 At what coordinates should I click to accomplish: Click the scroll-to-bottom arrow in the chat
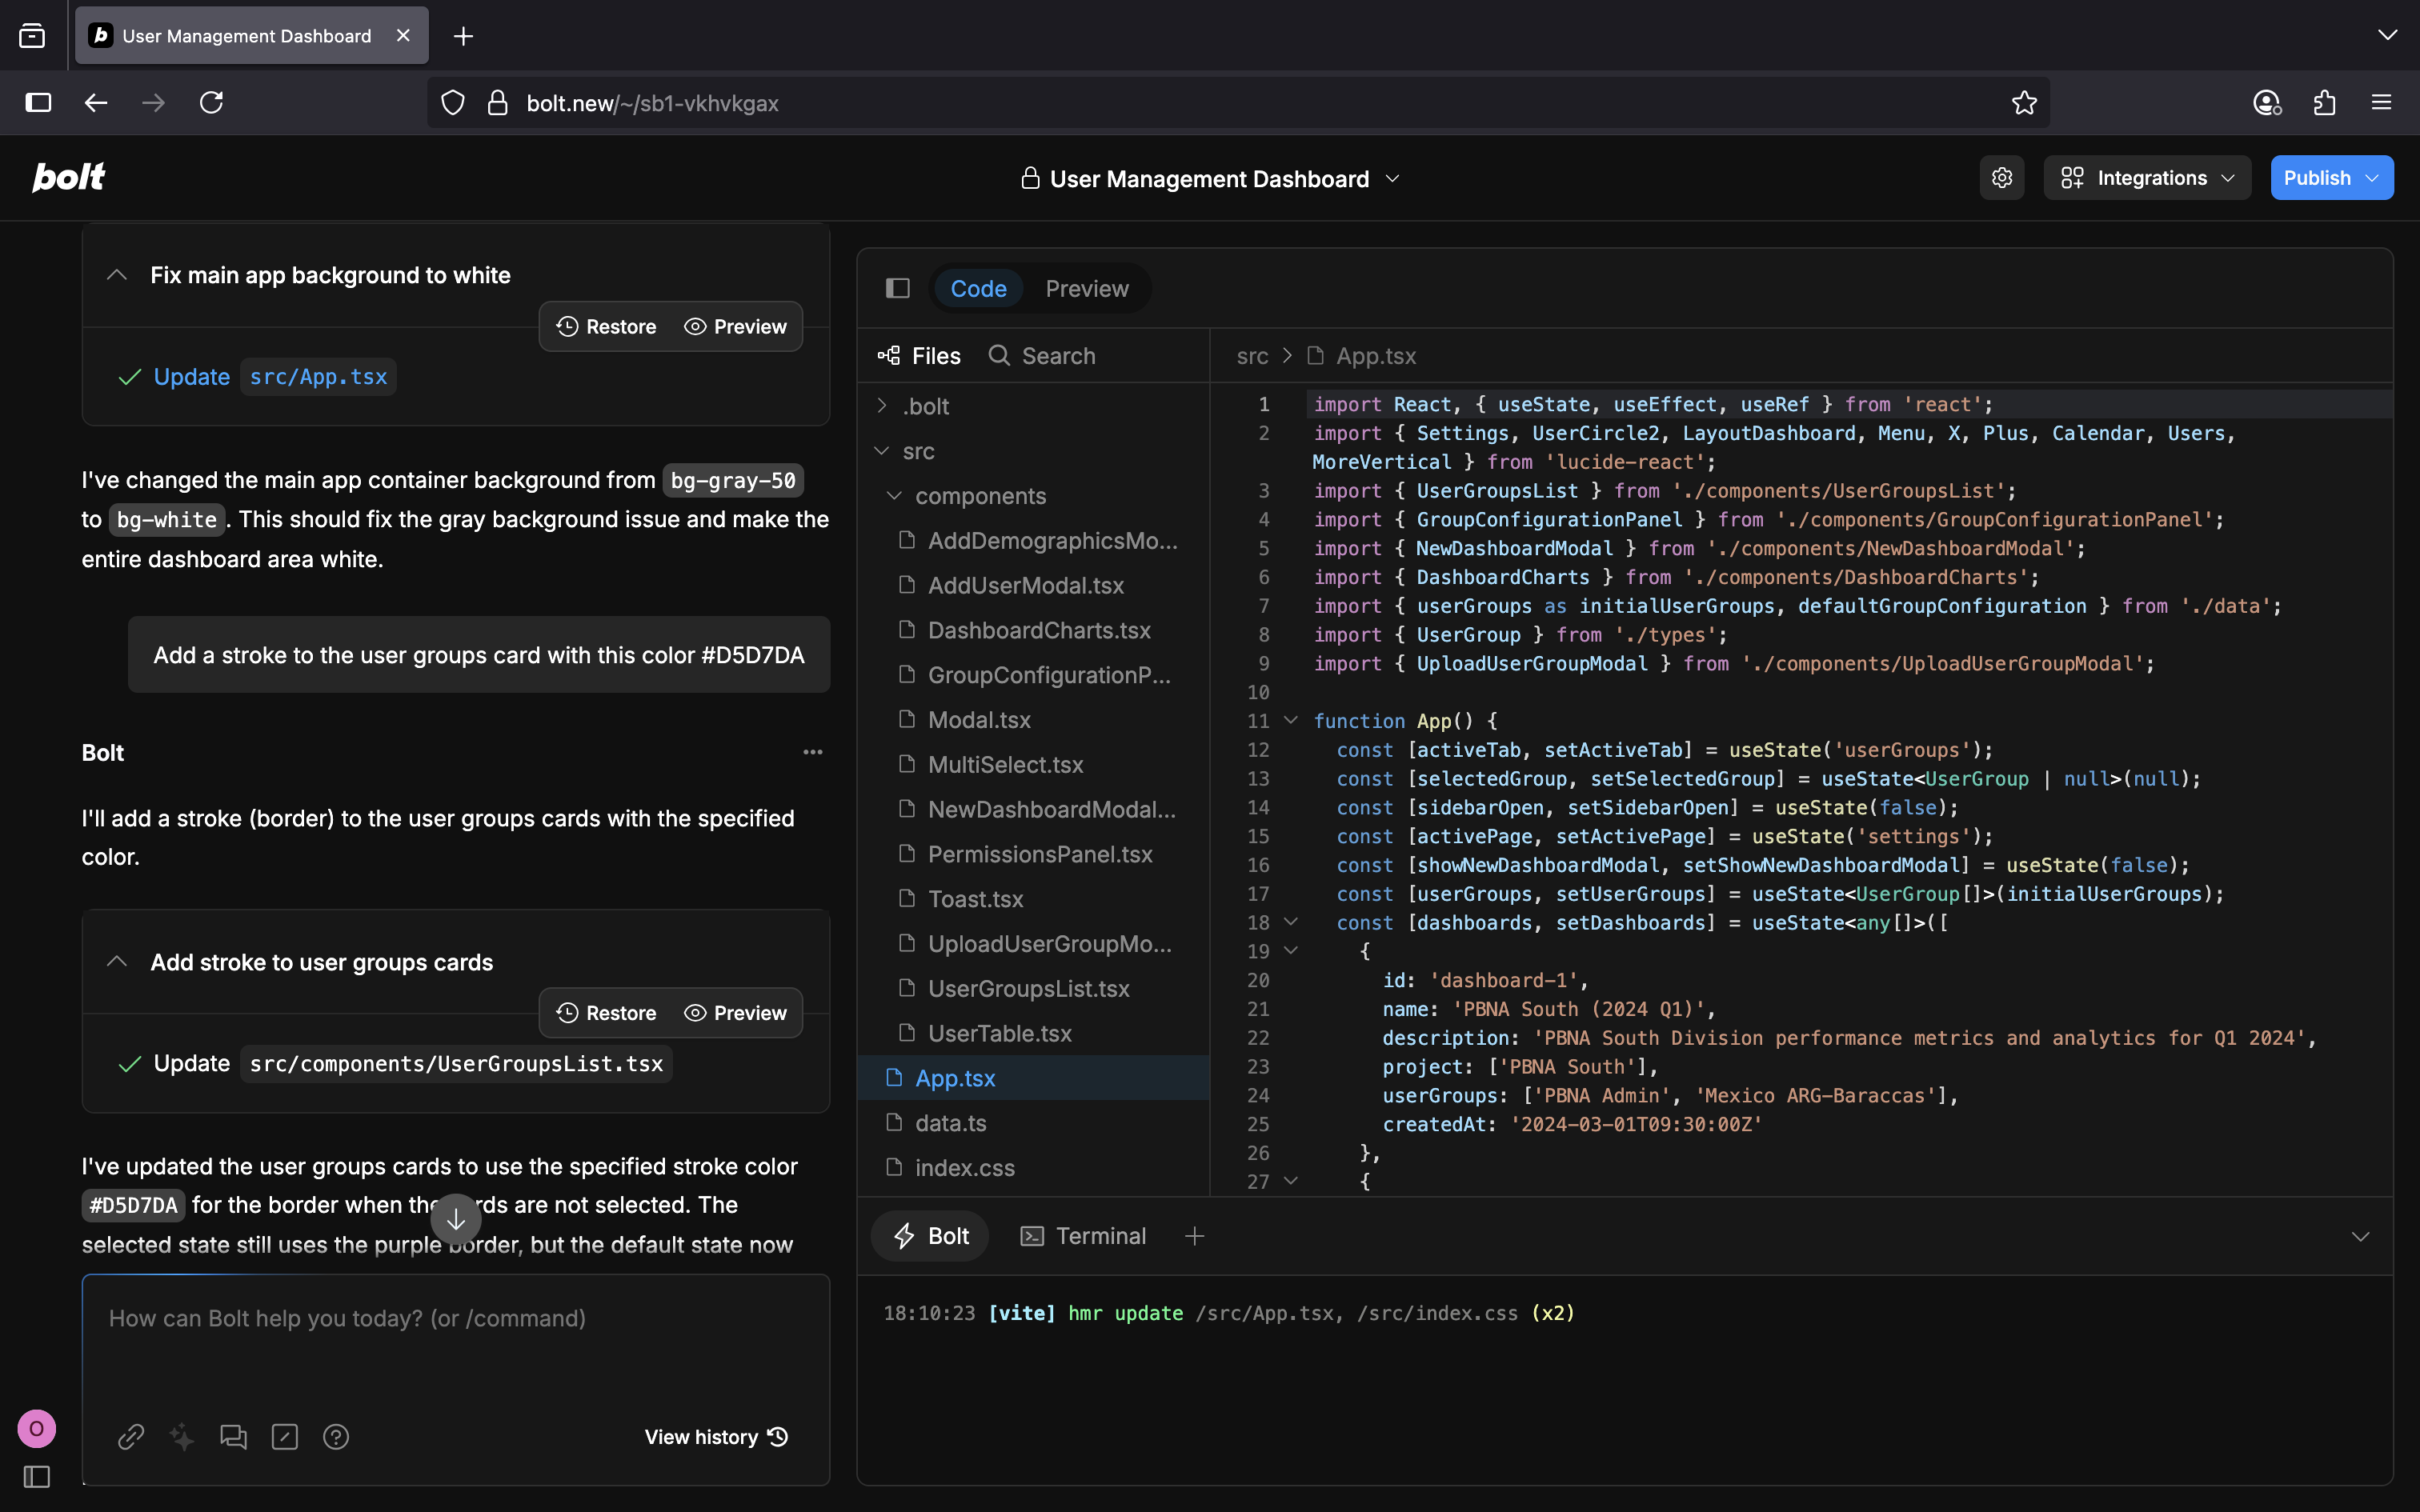pyautogui.click(x=456, y=1219)
